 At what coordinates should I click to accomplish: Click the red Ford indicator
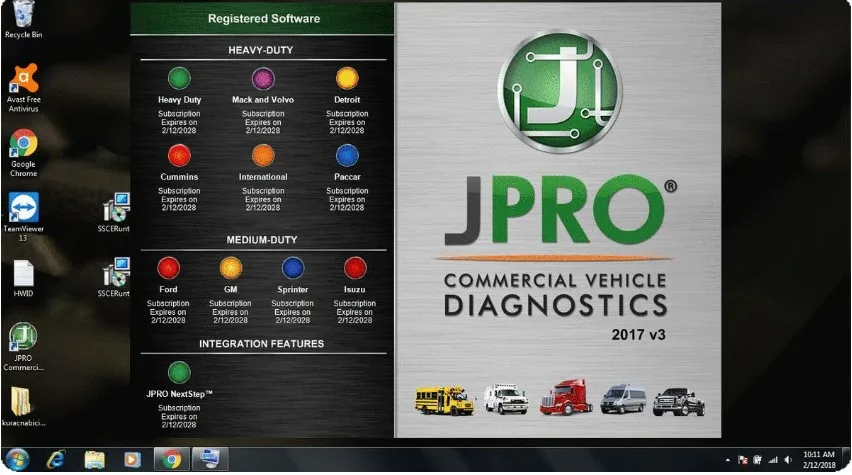tap(168, 268)
